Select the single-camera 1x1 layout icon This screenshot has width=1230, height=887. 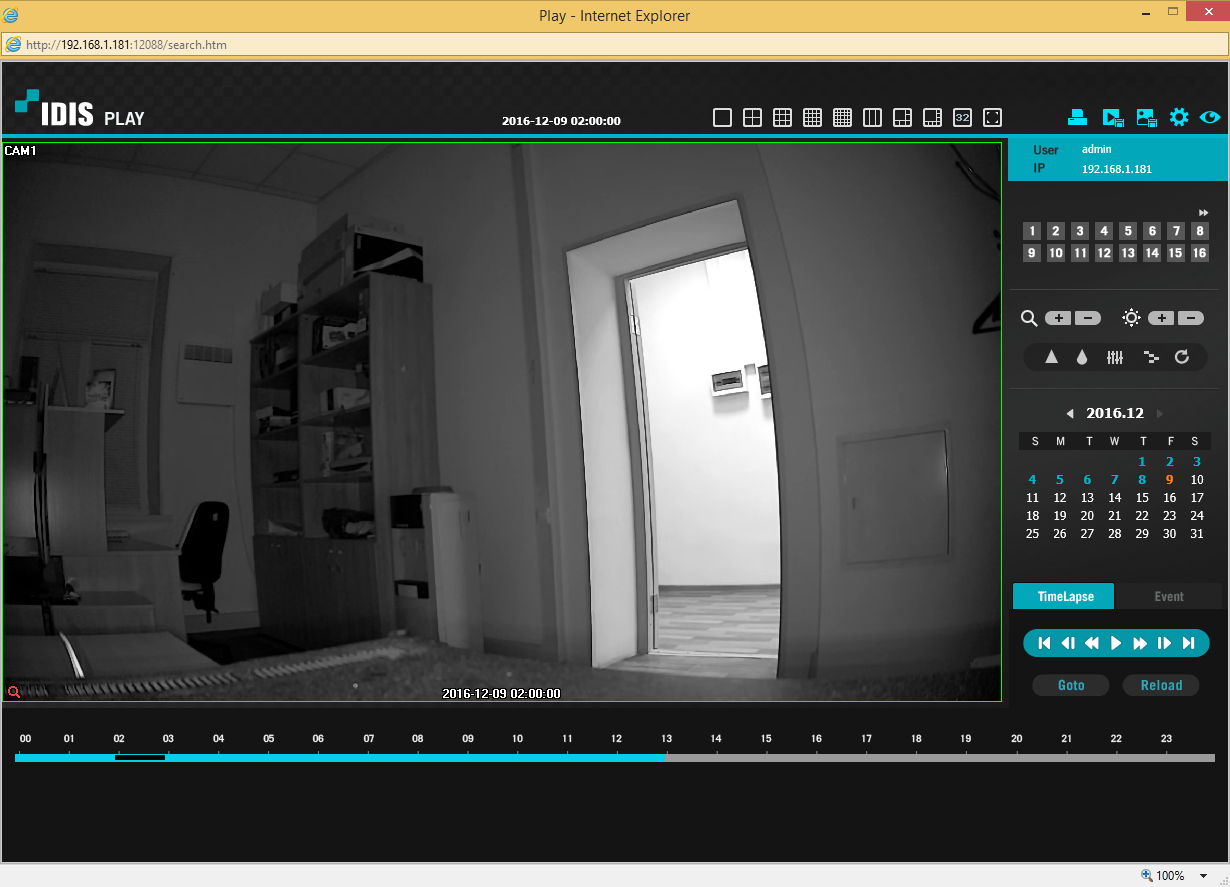click(x=722, y=118)
